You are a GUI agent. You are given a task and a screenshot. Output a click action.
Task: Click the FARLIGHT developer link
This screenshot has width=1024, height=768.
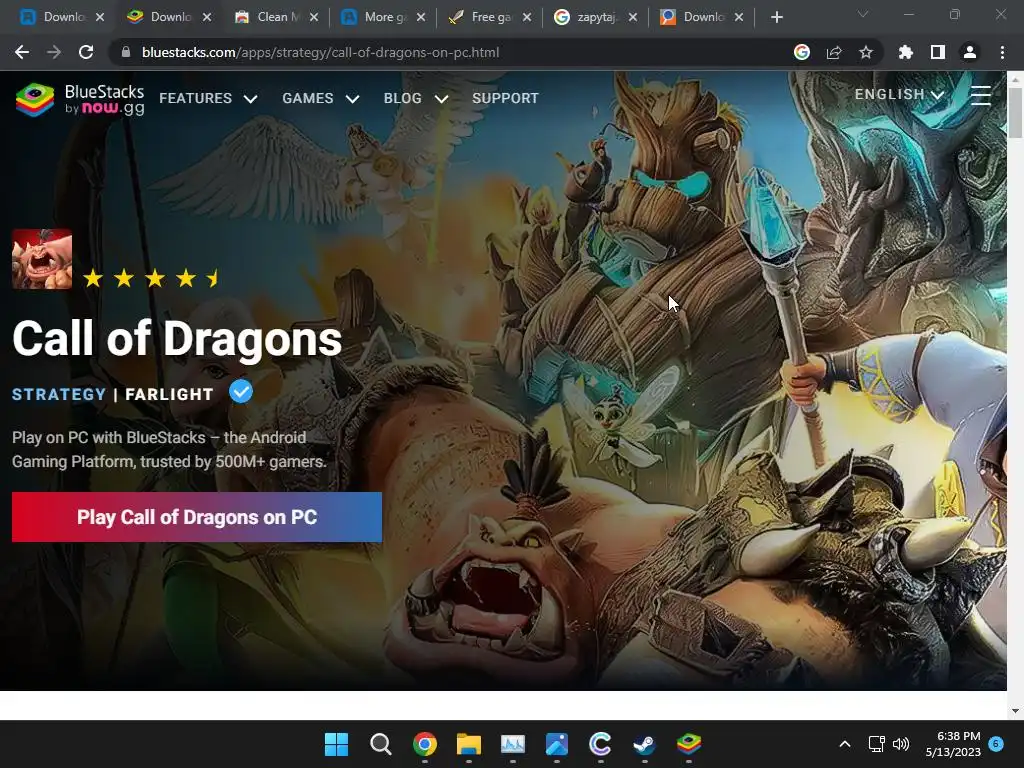pos(169,394)
